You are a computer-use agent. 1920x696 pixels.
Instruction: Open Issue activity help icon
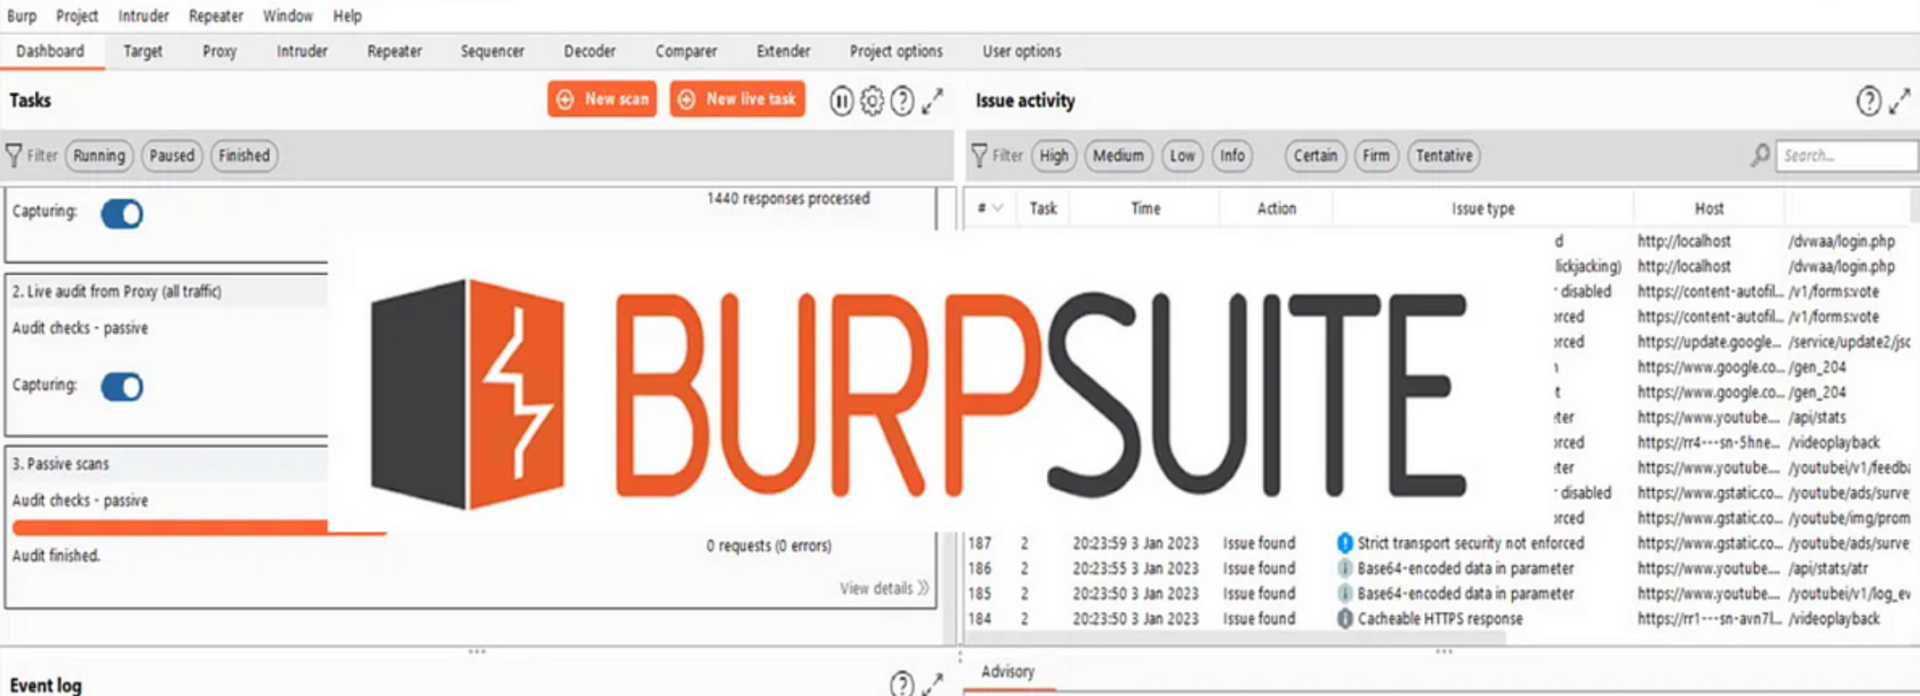(1868, 101)
